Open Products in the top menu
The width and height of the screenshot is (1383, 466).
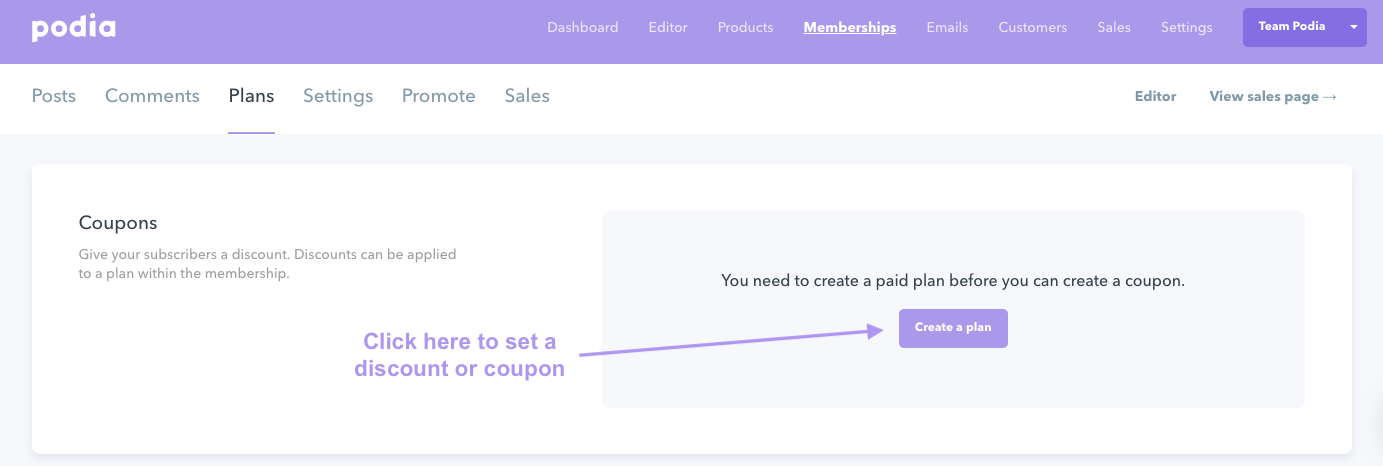[x=746, y=28]
